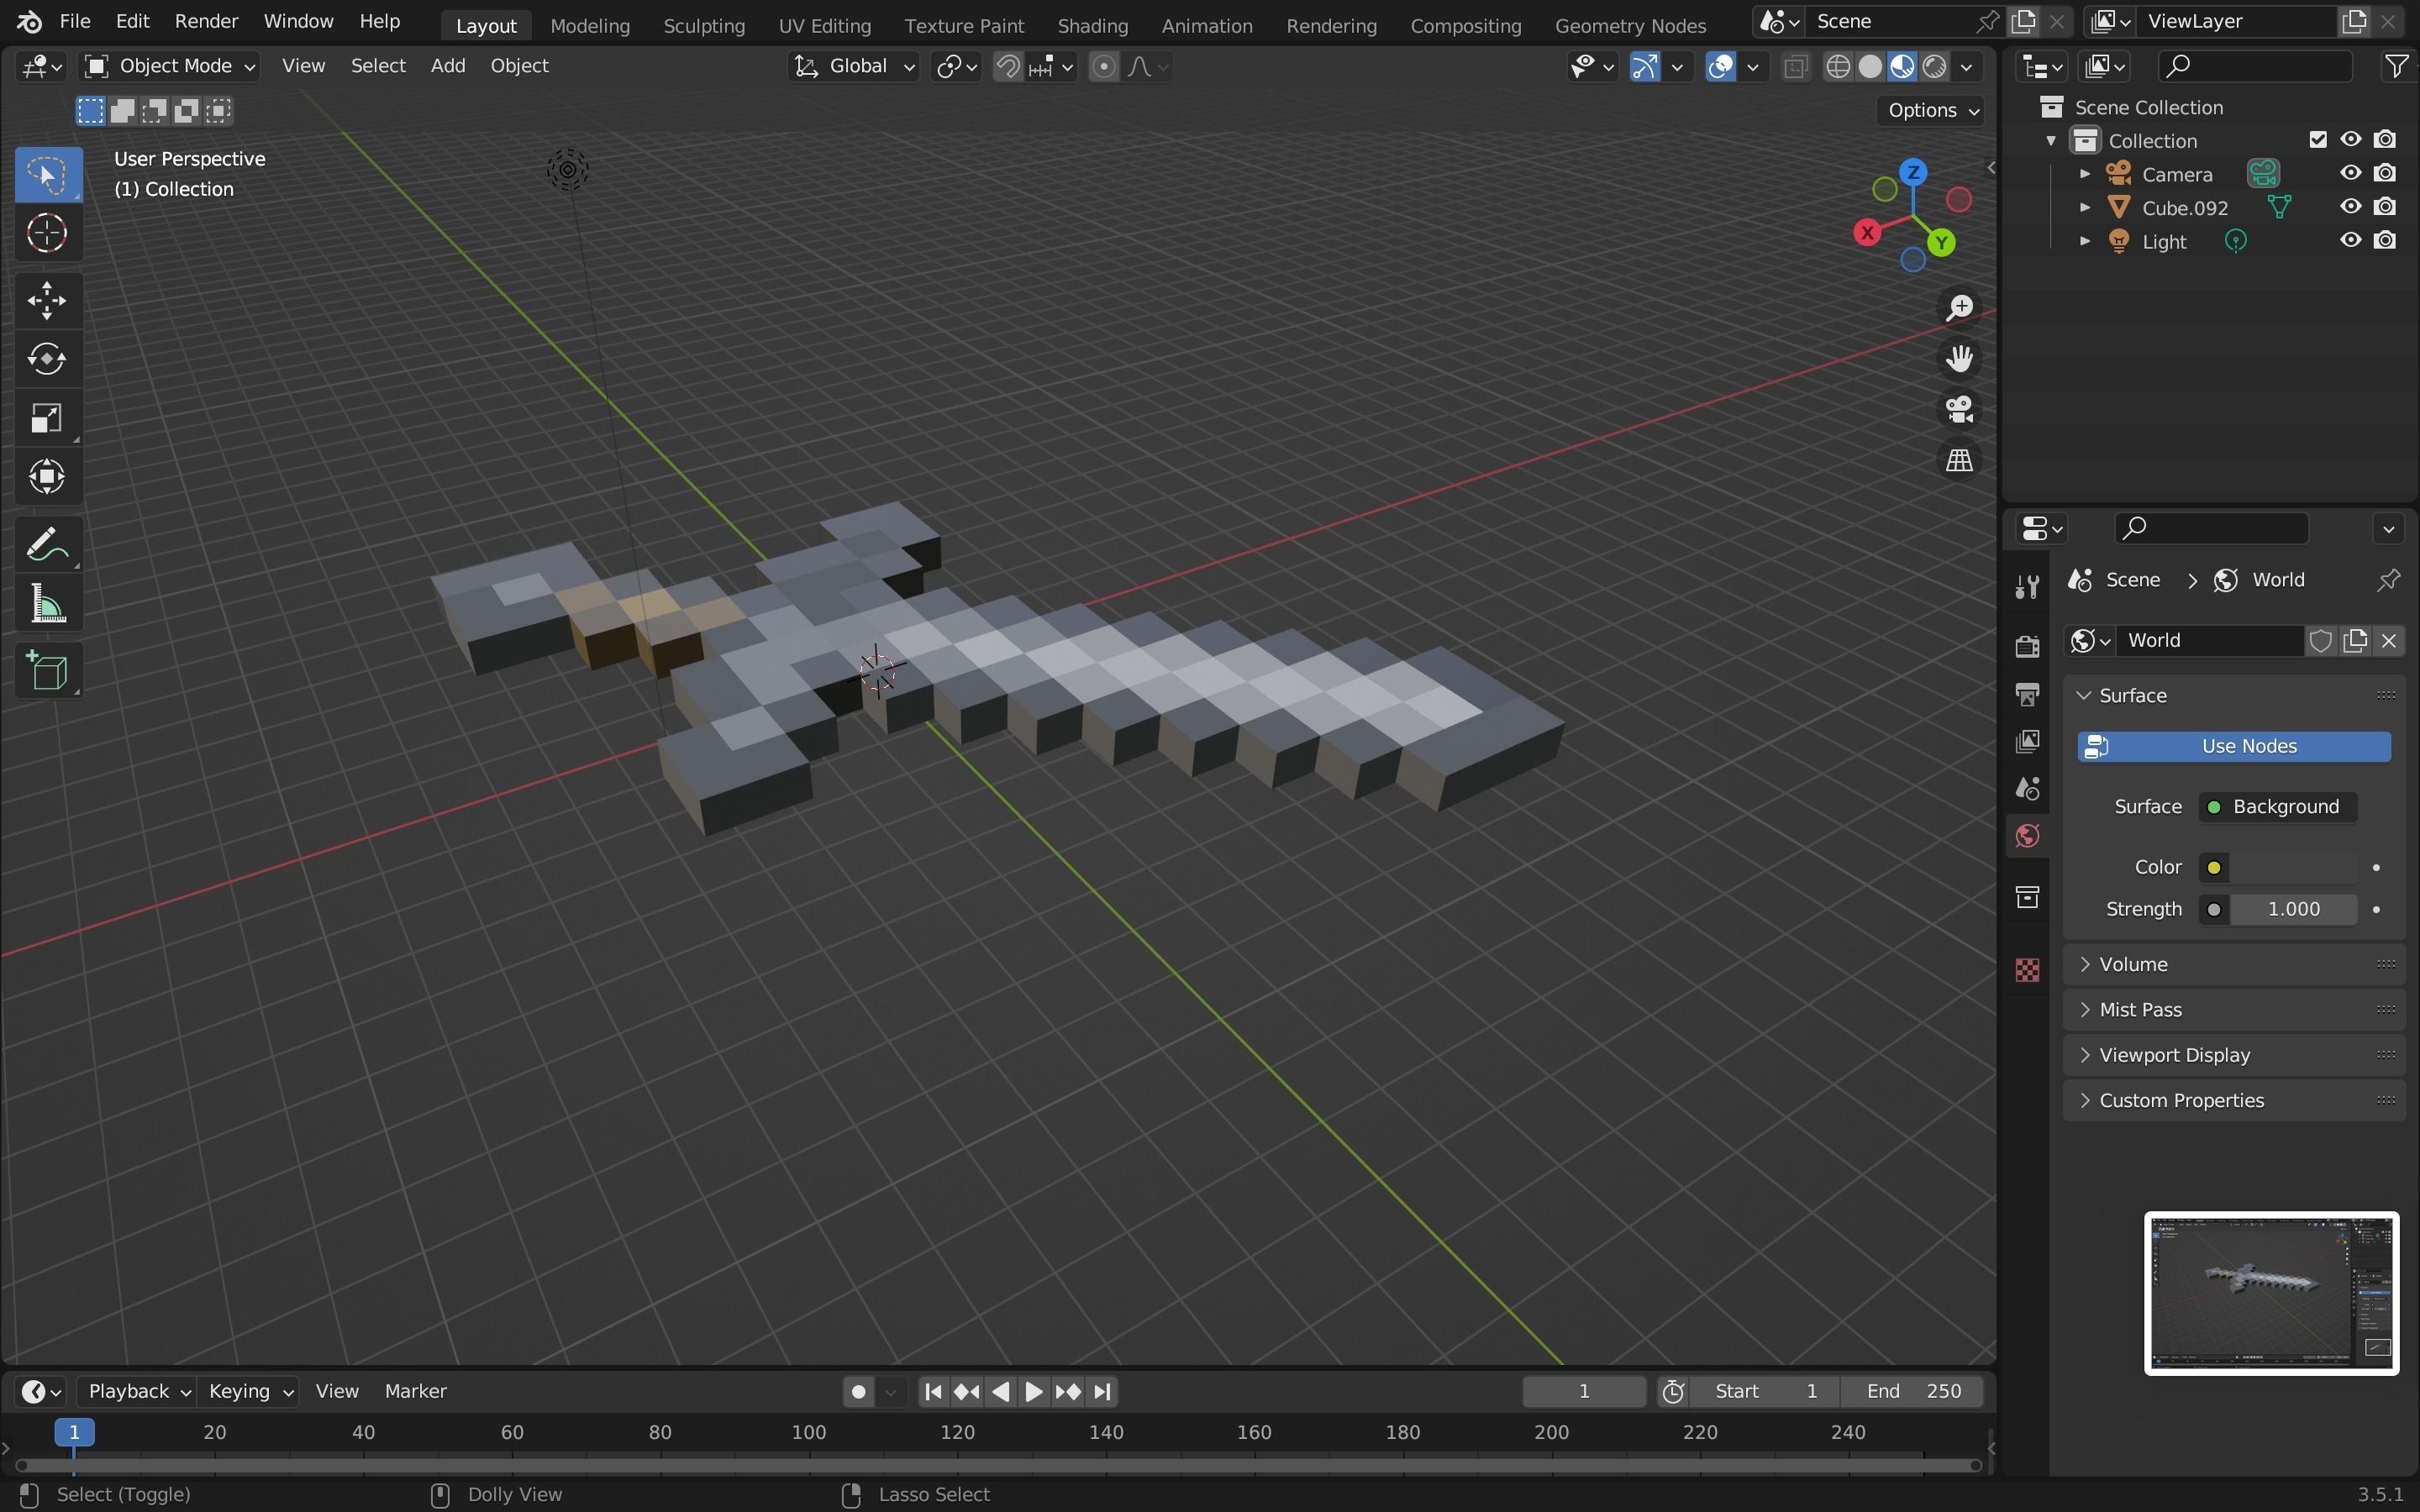Image resolution: width=2420 pixels, height=1512 pixels.
Task: Activate the Rotate tool
Action: pyautogui.click(x=47, y=359)
